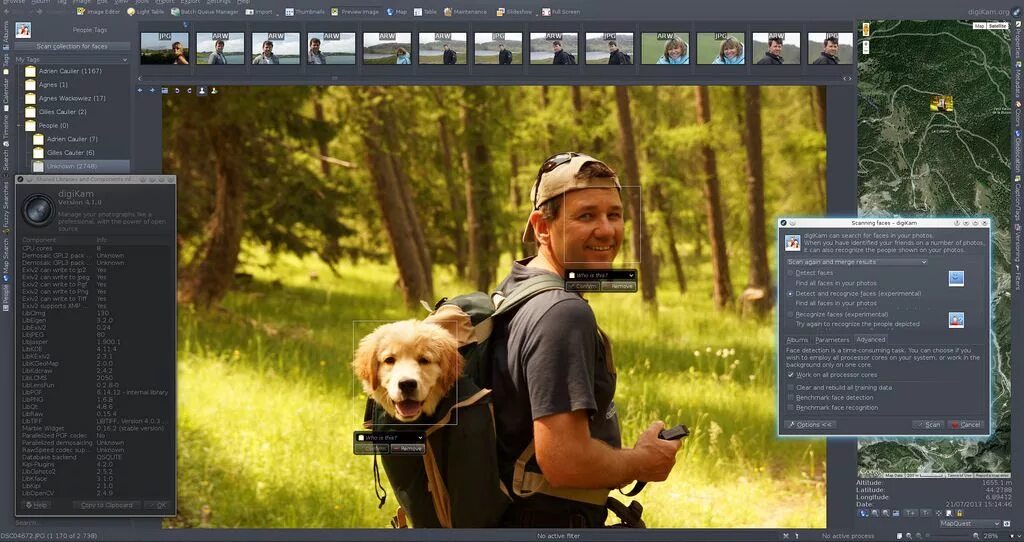Viewport: 1024px width, 542px height.
Task: Rotate preview image right
Action: pos(189,91)
